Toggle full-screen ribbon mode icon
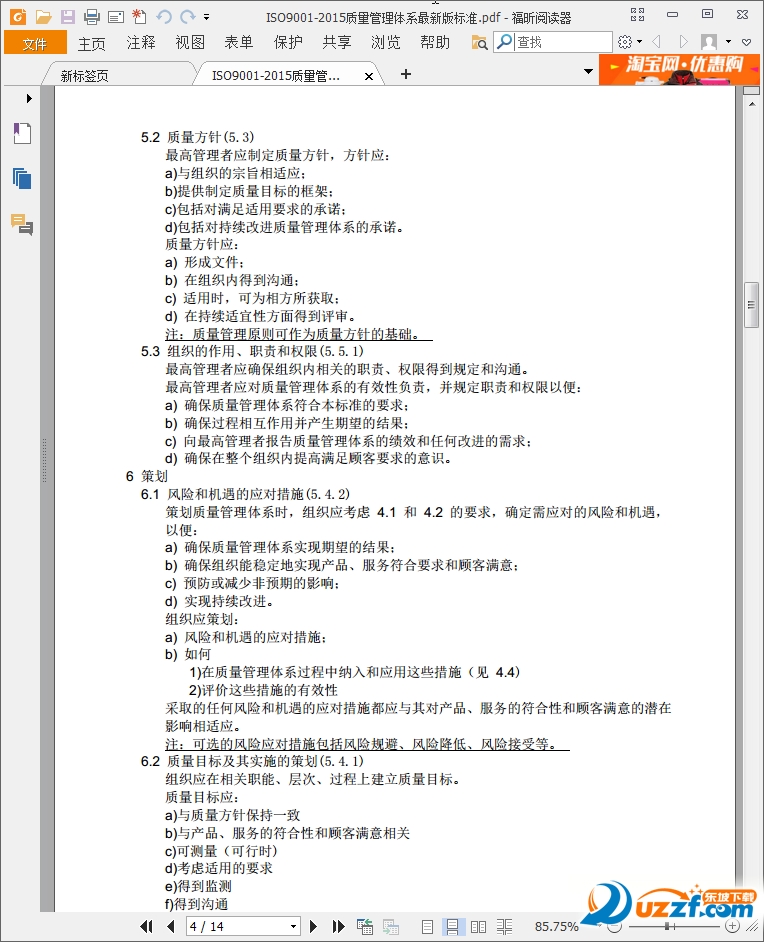 click(x=637, y=15)
